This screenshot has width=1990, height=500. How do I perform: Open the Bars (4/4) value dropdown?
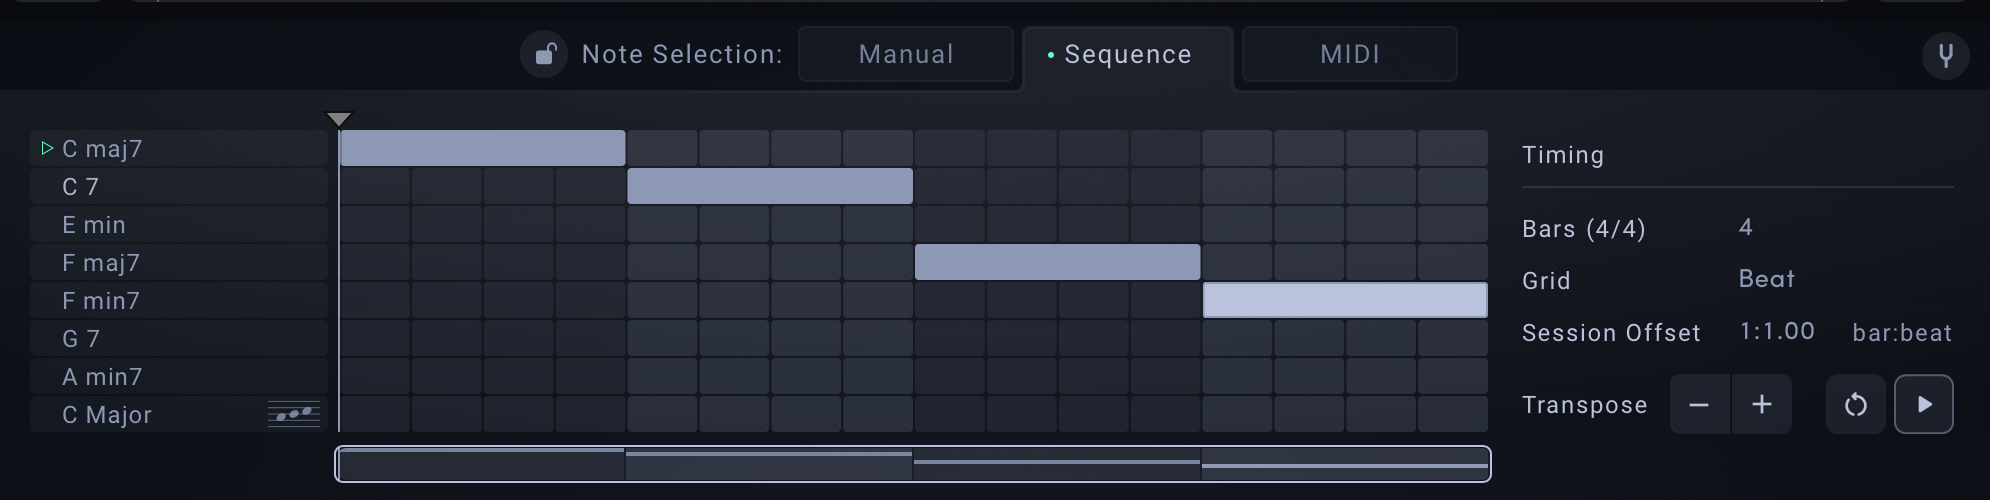coord(1745,227)
